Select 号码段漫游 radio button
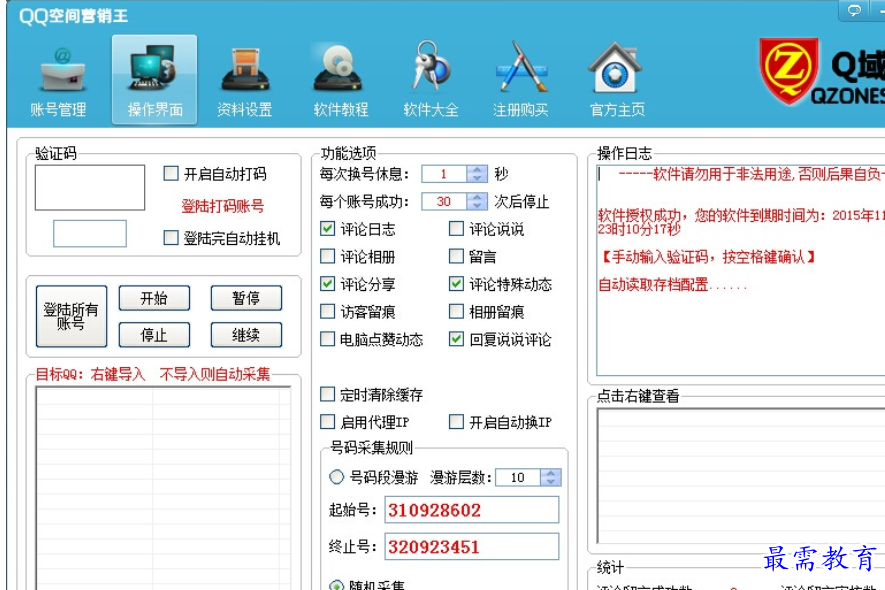 coord(336,477)
